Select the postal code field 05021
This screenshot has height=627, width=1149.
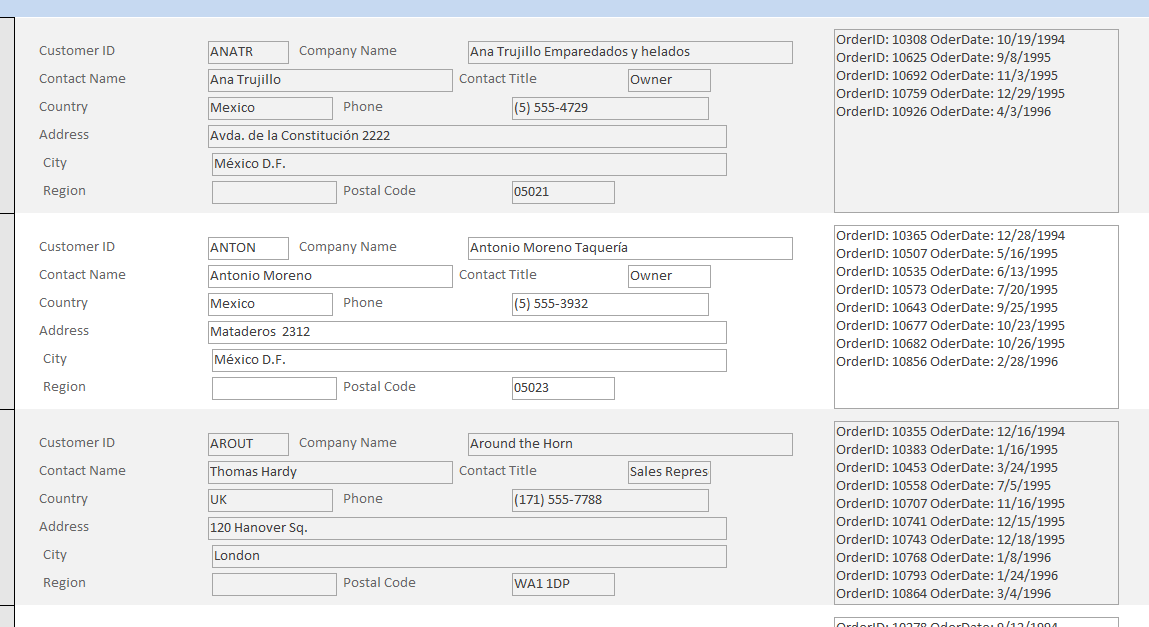[562, 192]
